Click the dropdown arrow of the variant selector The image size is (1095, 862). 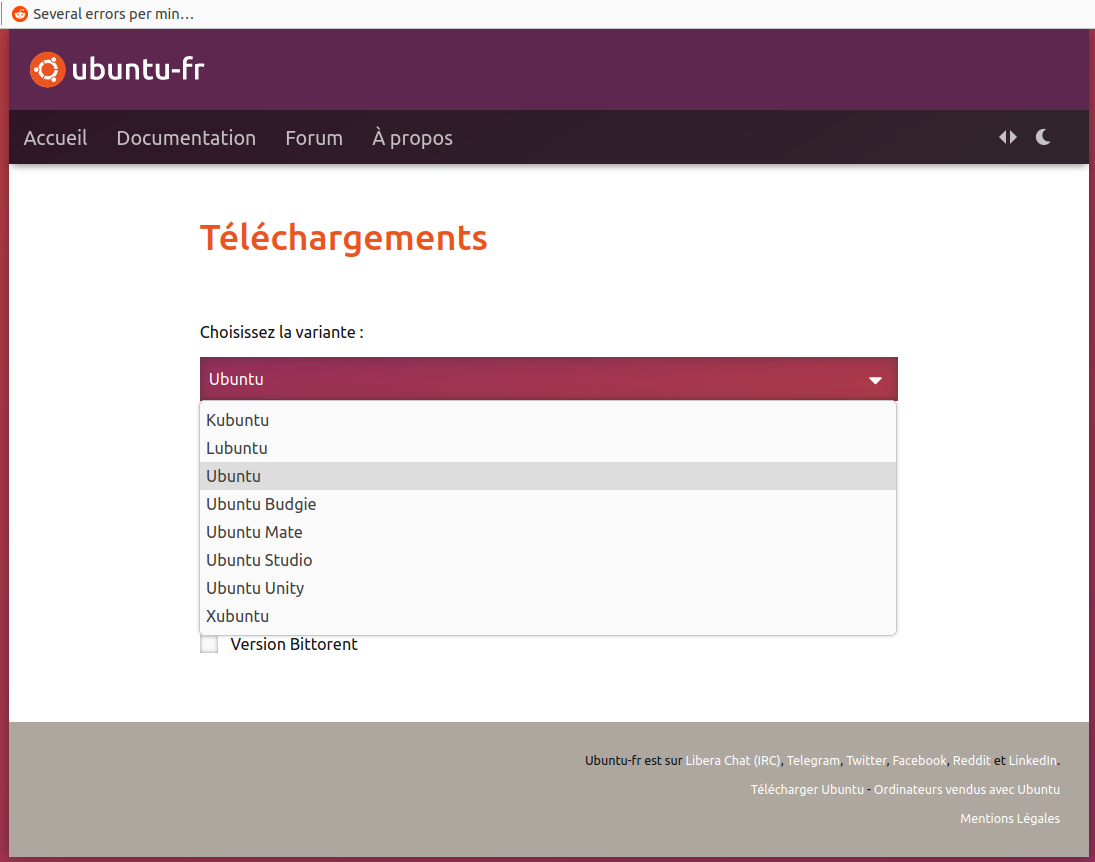pos(875,380)
